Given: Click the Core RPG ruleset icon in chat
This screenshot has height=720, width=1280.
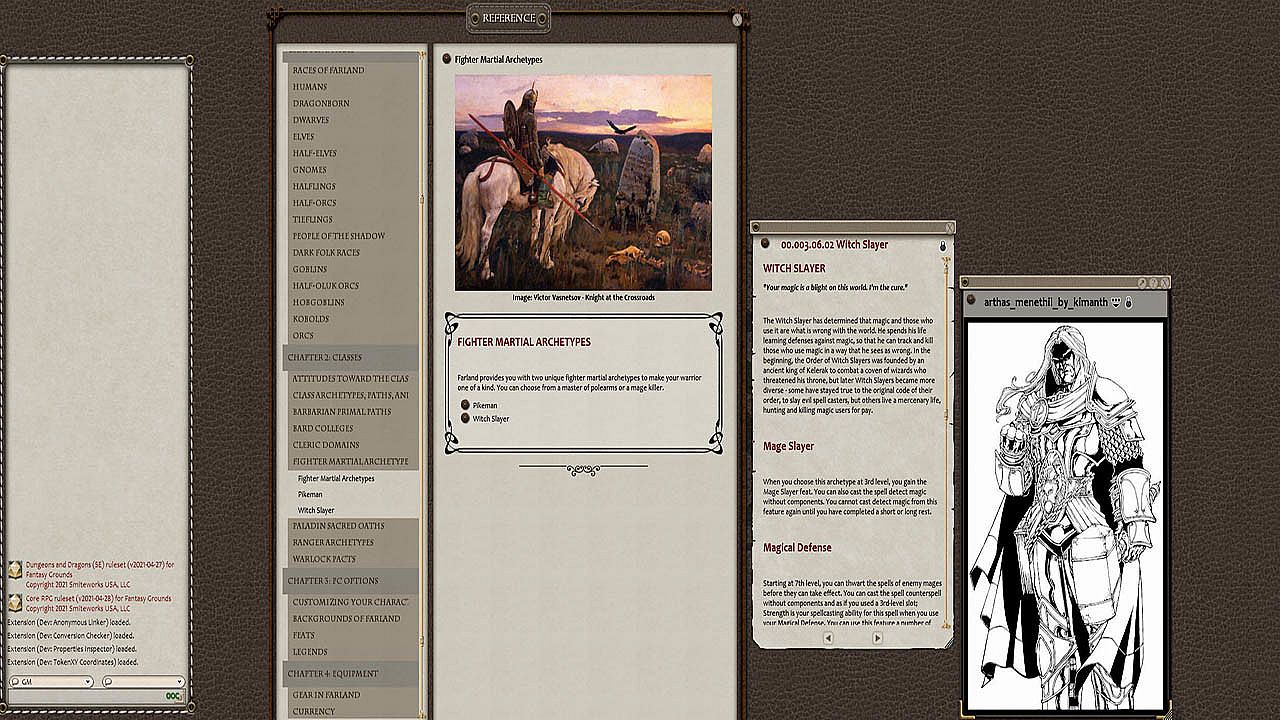Looking at the screenshot, I should (x=15, y=602).
